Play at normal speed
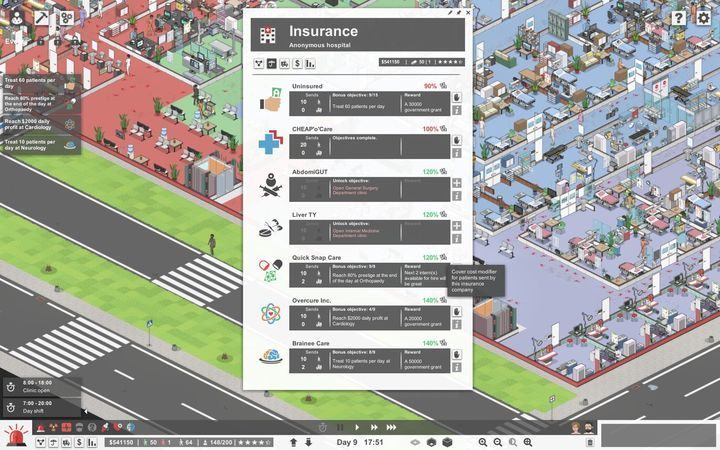 coord(357,428)
